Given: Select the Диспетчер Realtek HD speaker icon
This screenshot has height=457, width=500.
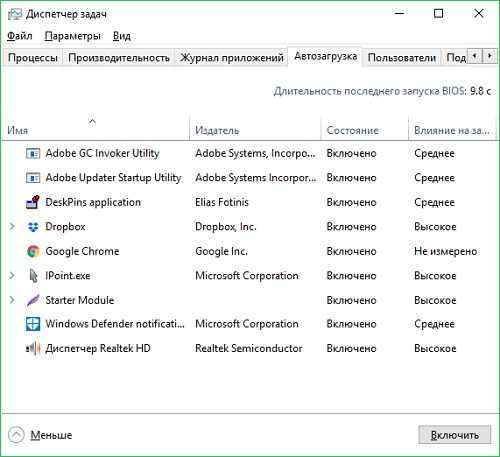Looking at the screenshot, I should pos(33,348).
